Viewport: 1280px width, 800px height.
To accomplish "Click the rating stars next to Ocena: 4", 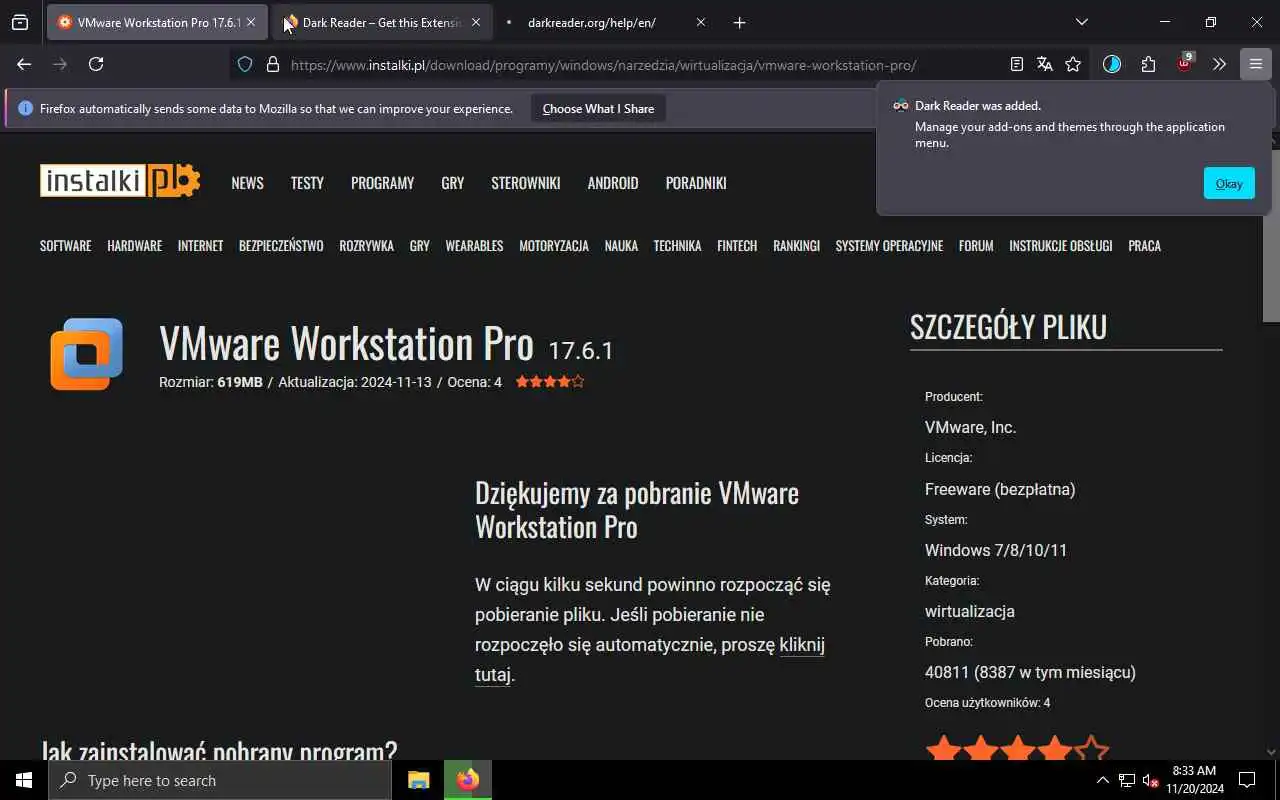I will point(550,382).
